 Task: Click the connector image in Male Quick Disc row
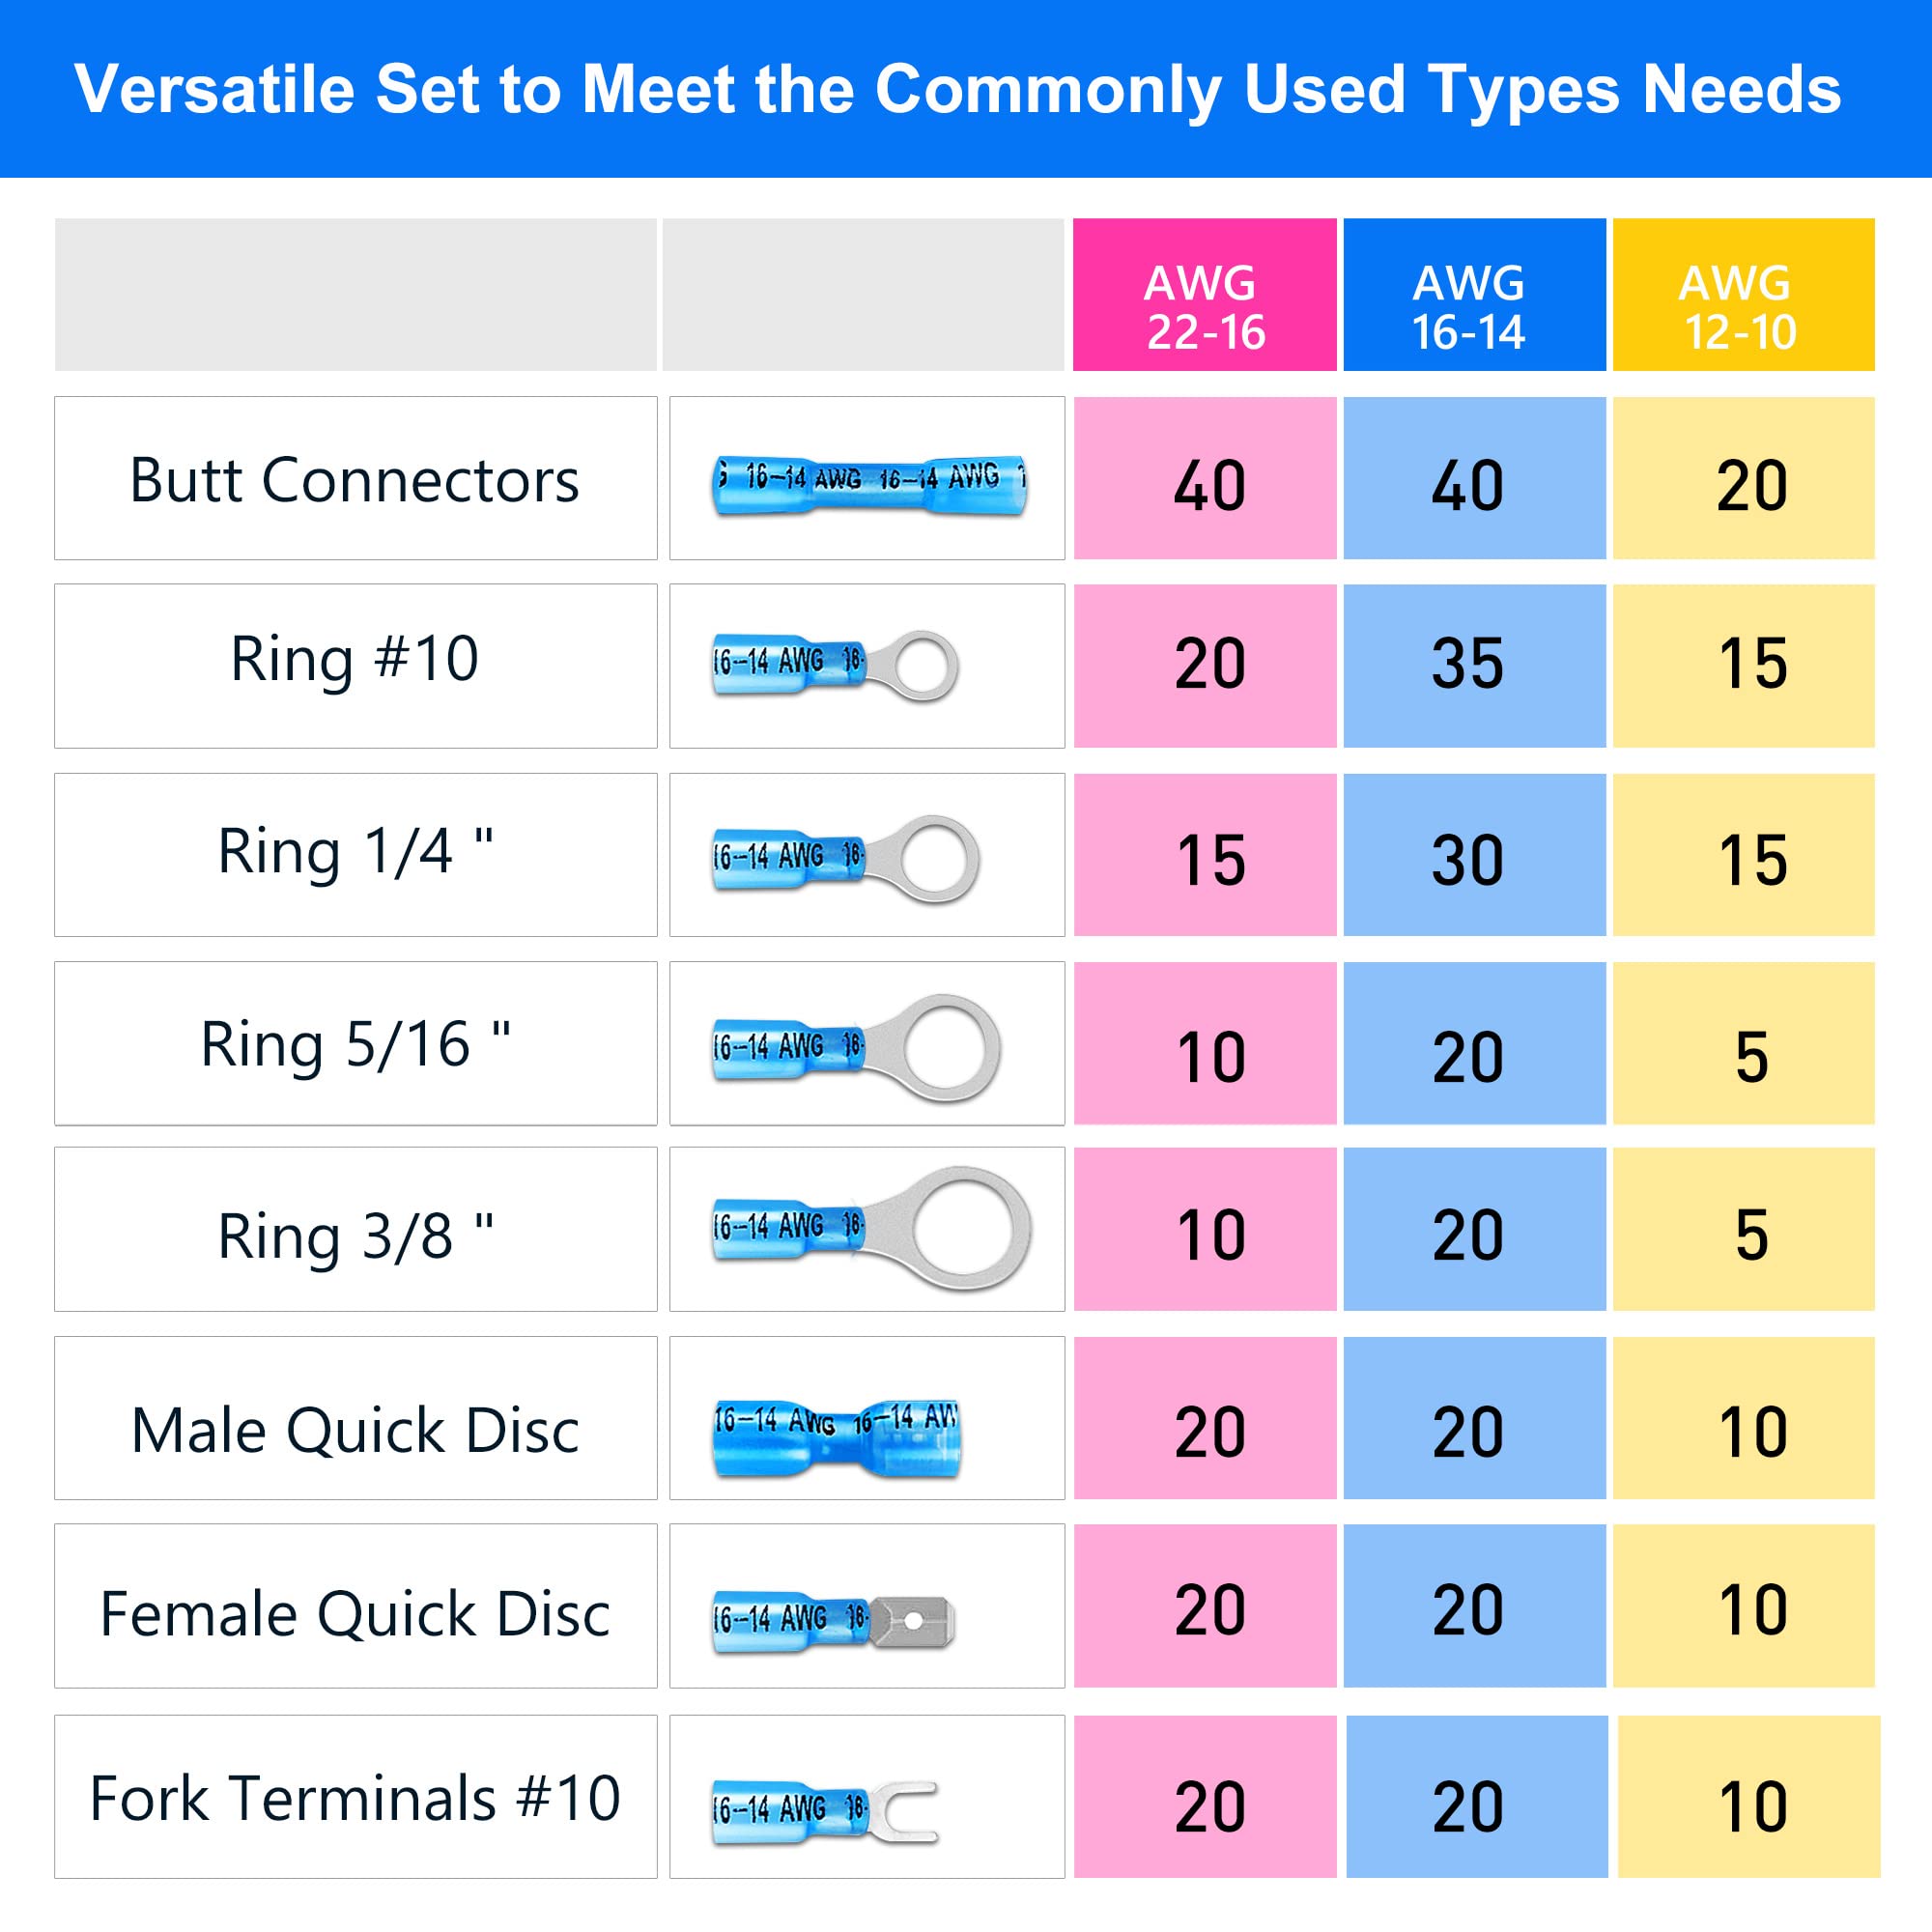tap(836, 1438)
